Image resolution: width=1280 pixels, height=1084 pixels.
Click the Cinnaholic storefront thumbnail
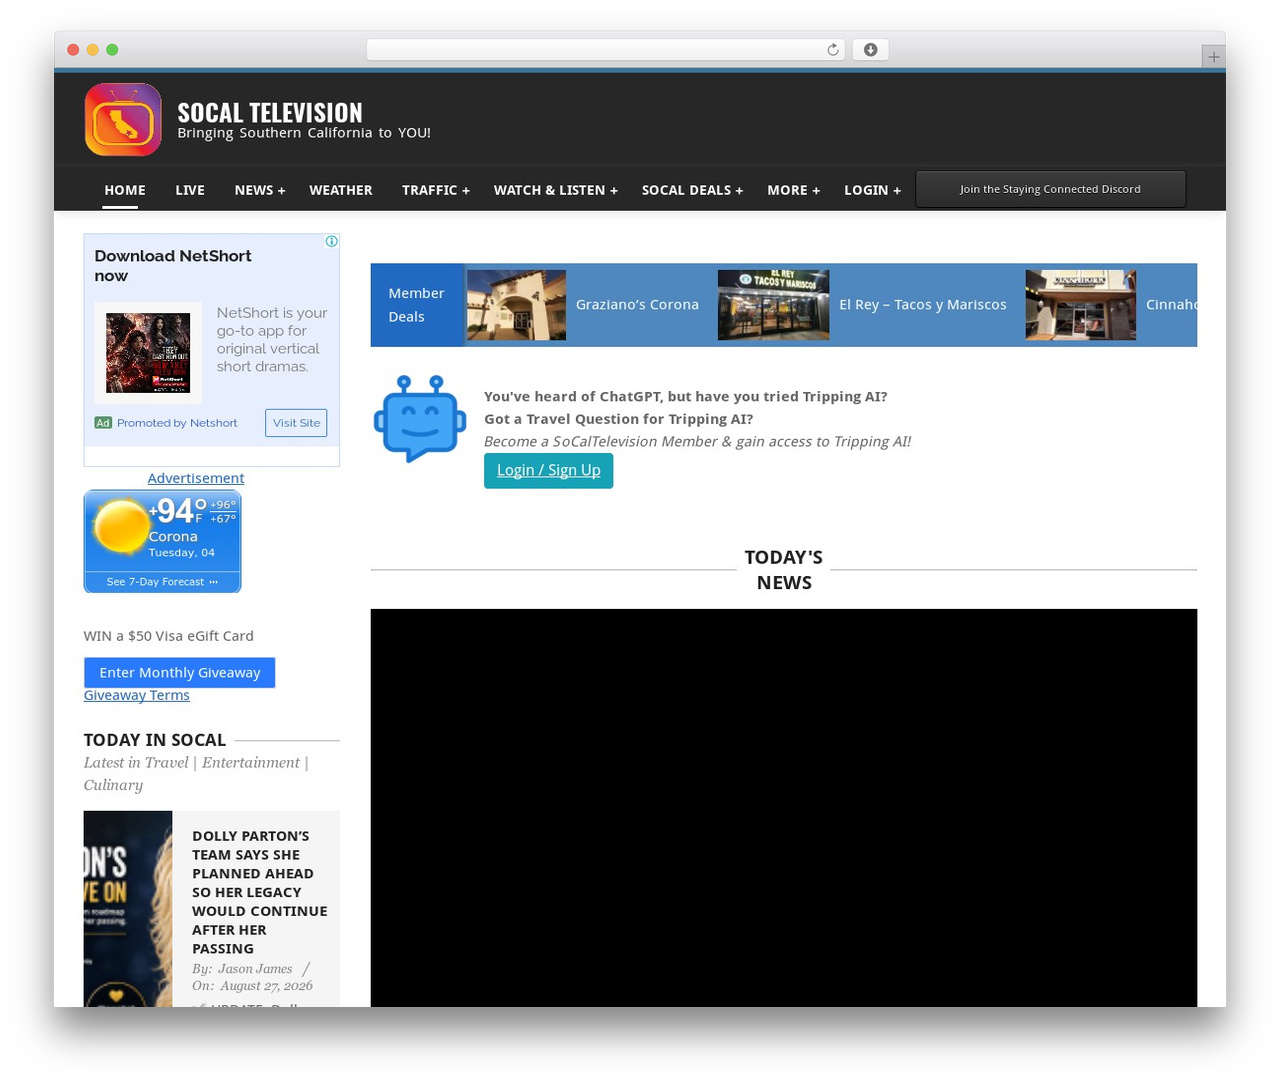point(1081,305)
